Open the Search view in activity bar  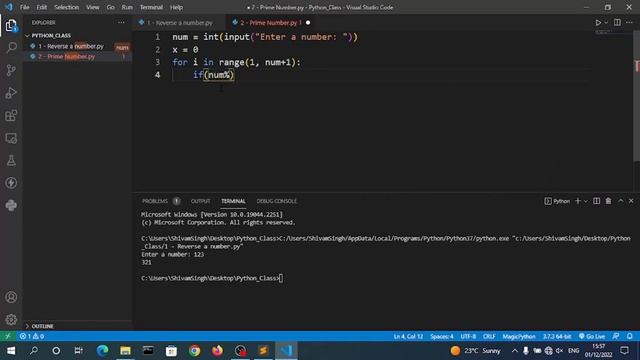point(11,47)
